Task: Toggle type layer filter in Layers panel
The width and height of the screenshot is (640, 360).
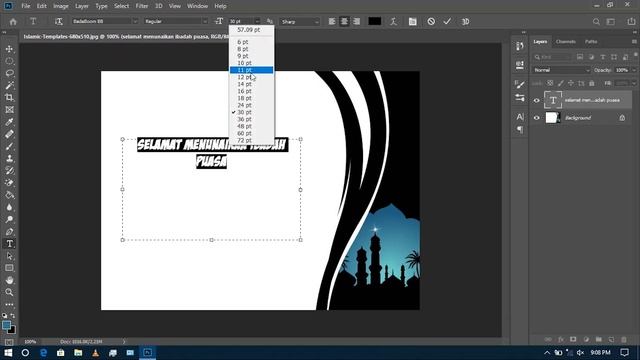Action: (603, 57)
